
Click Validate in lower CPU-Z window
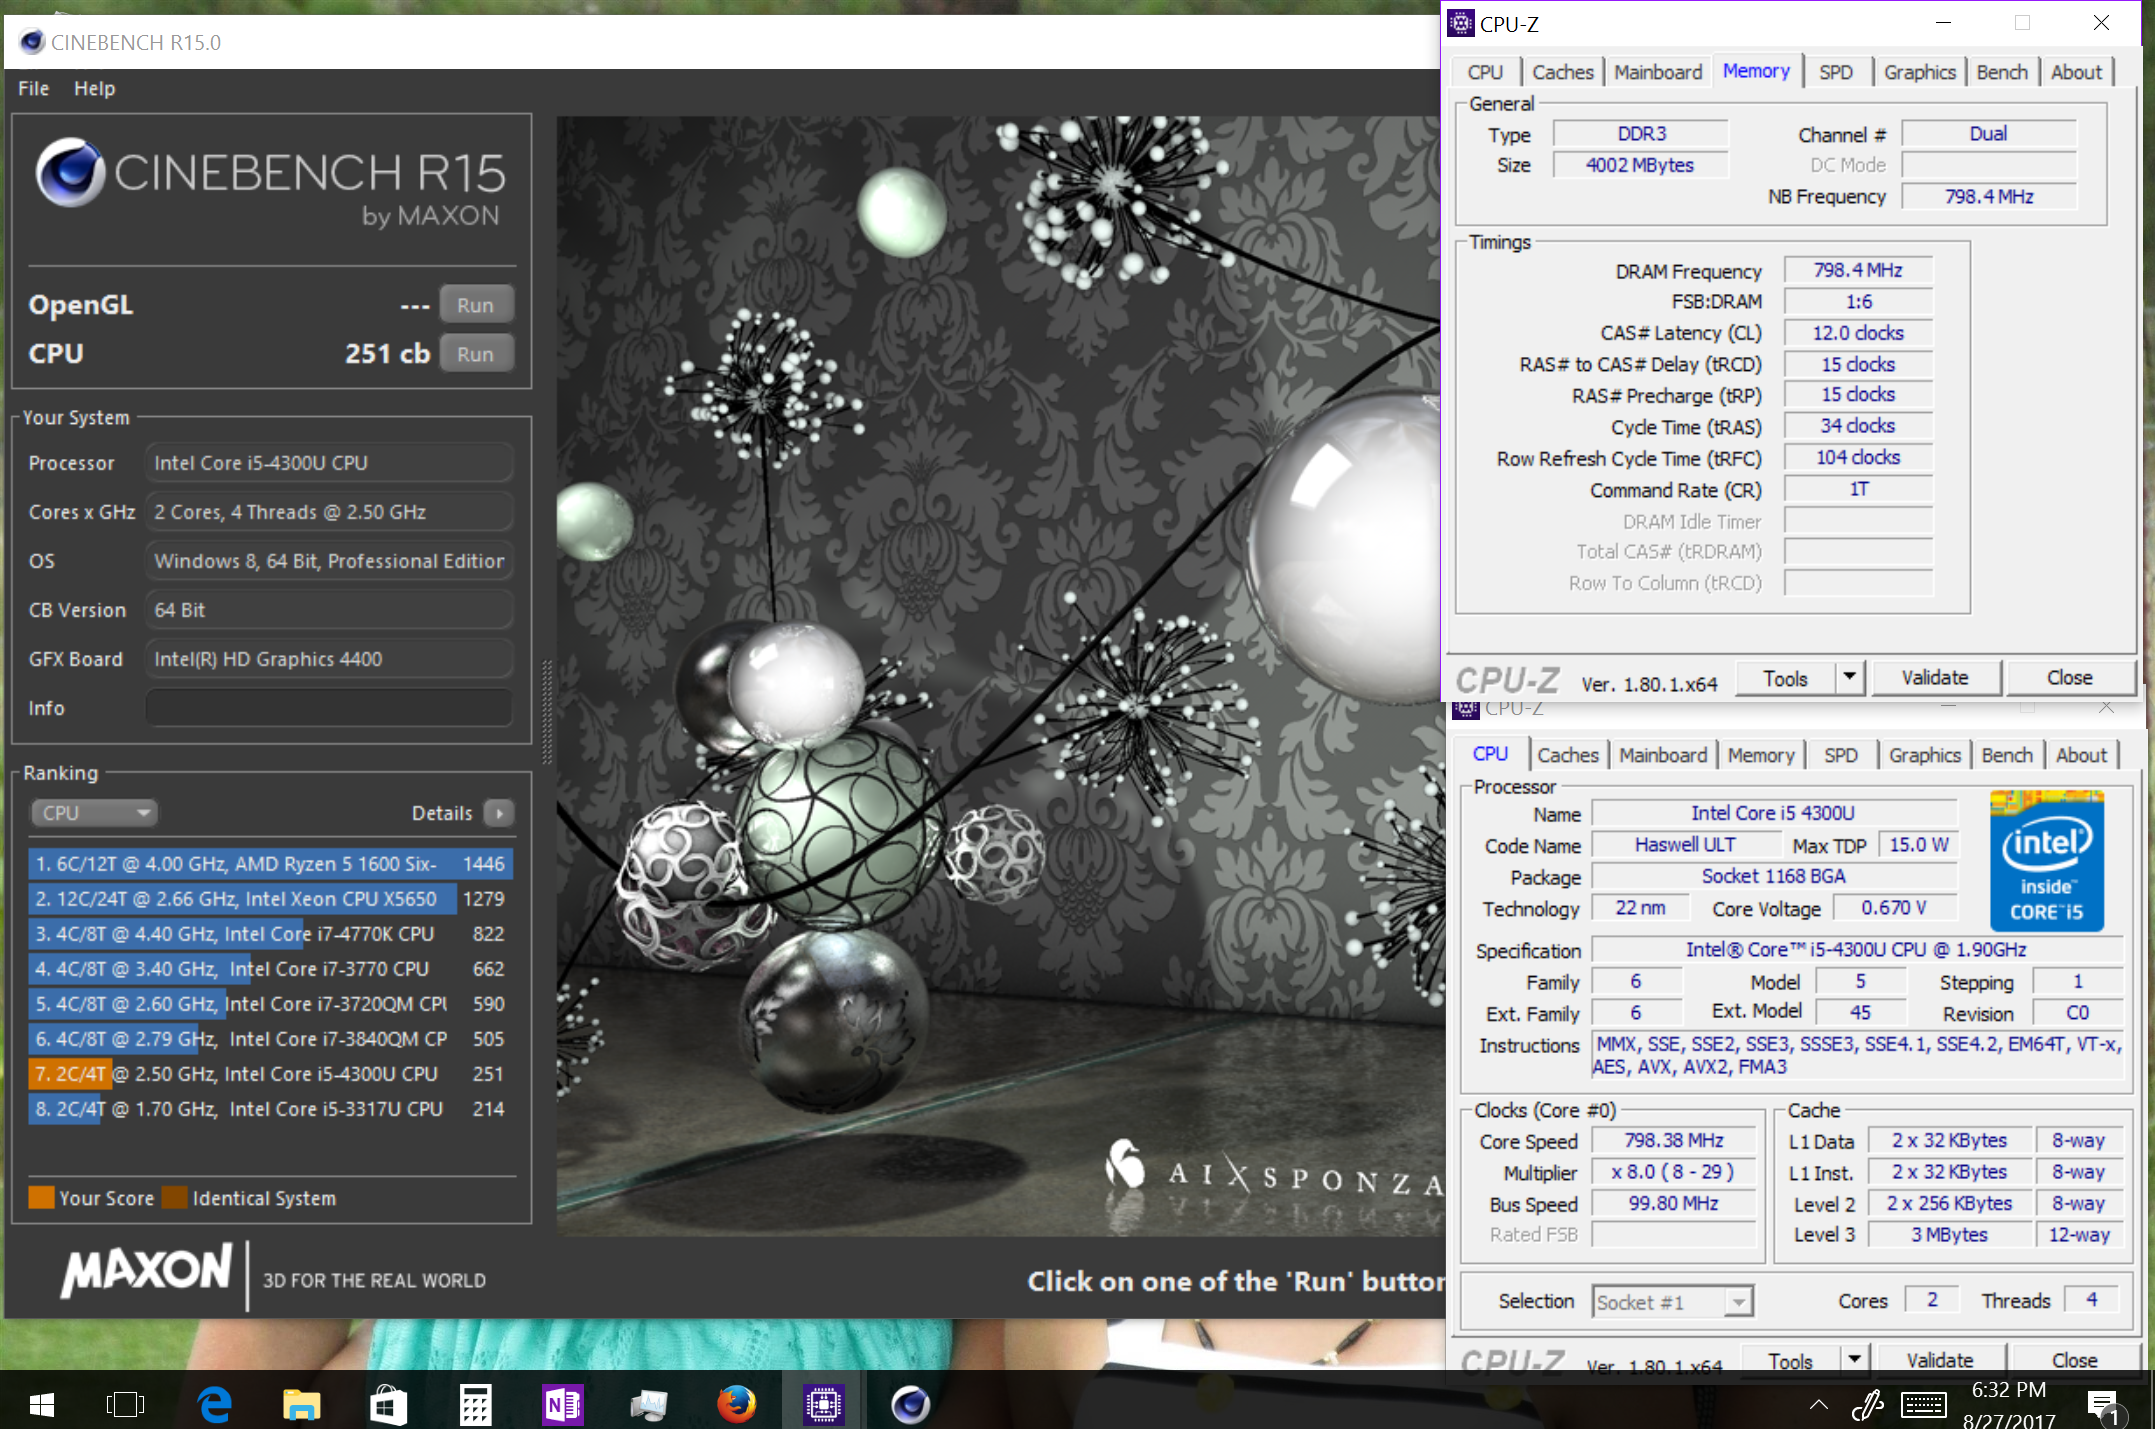(x=1940, y=1360)
